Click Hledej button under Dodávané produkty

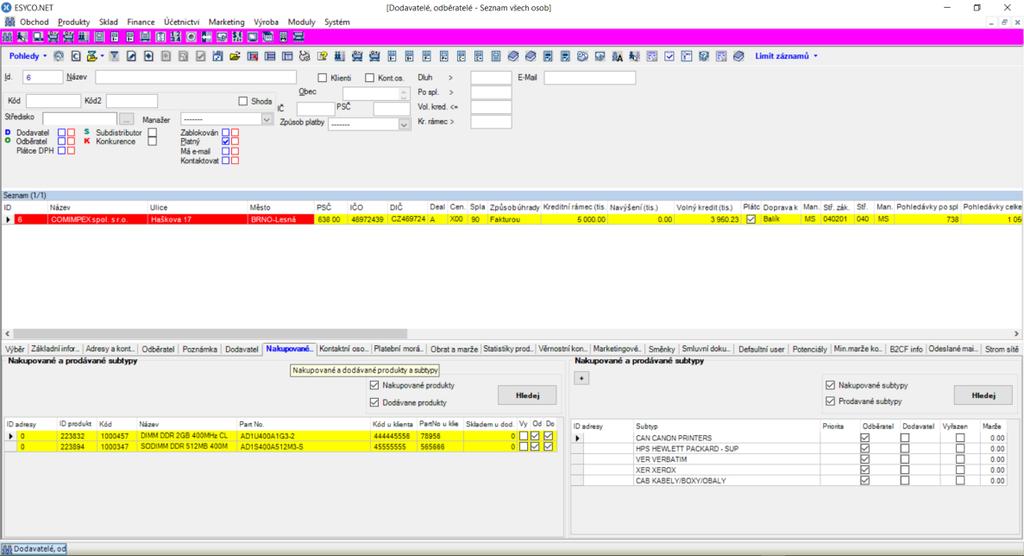pos(527,395)
